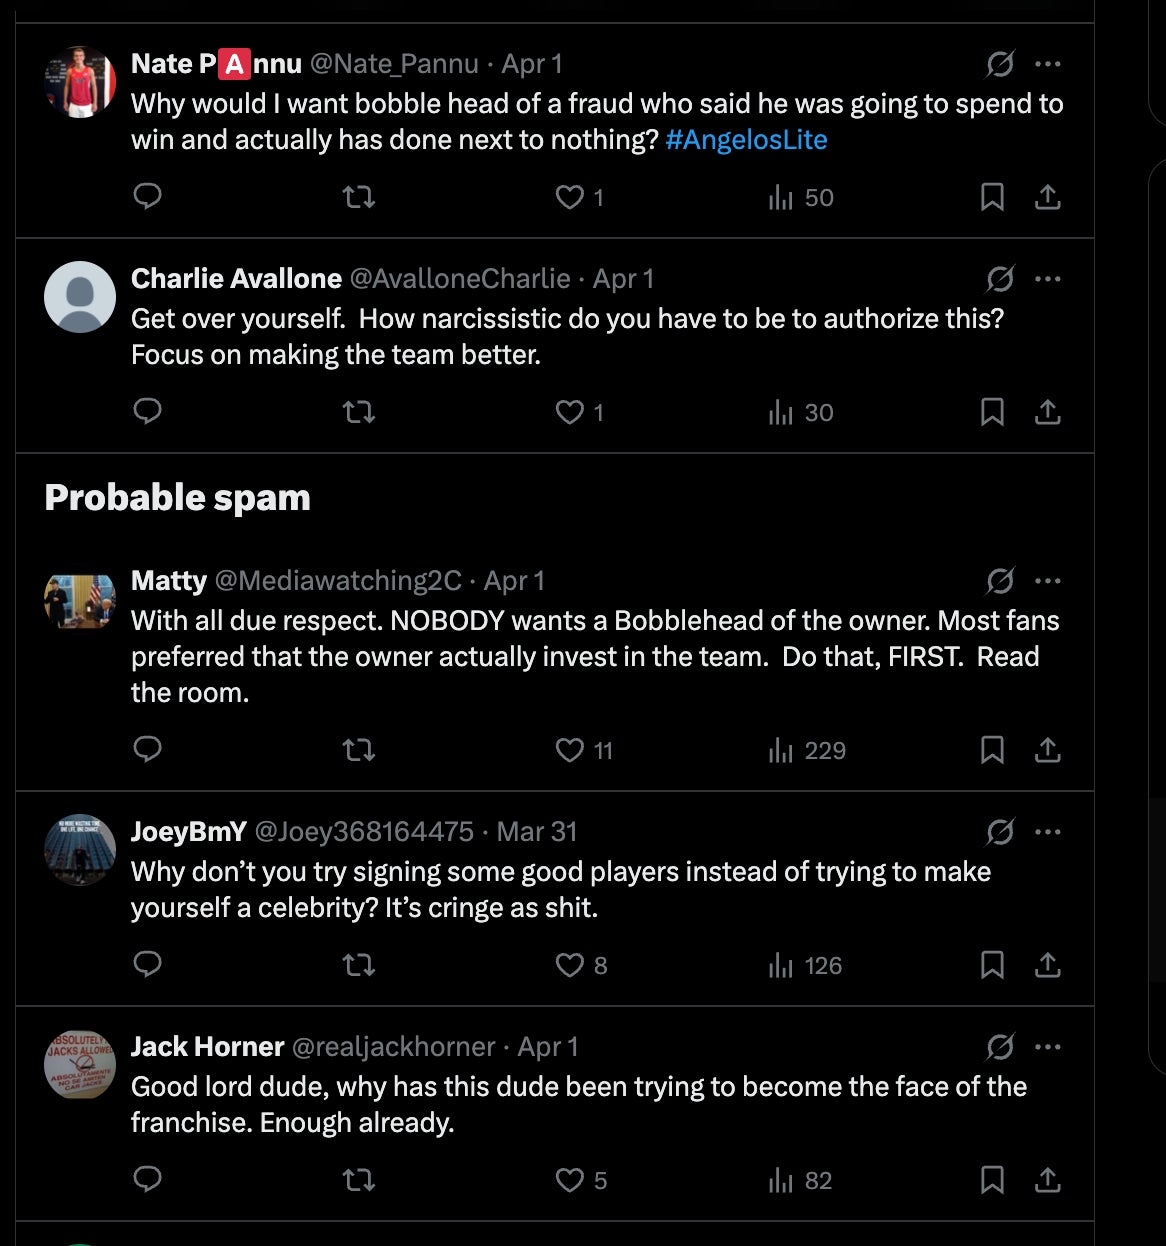Open @realjackhorner profile handle
This screenshot has width=1166, height=1246.
coord(393,1047)
